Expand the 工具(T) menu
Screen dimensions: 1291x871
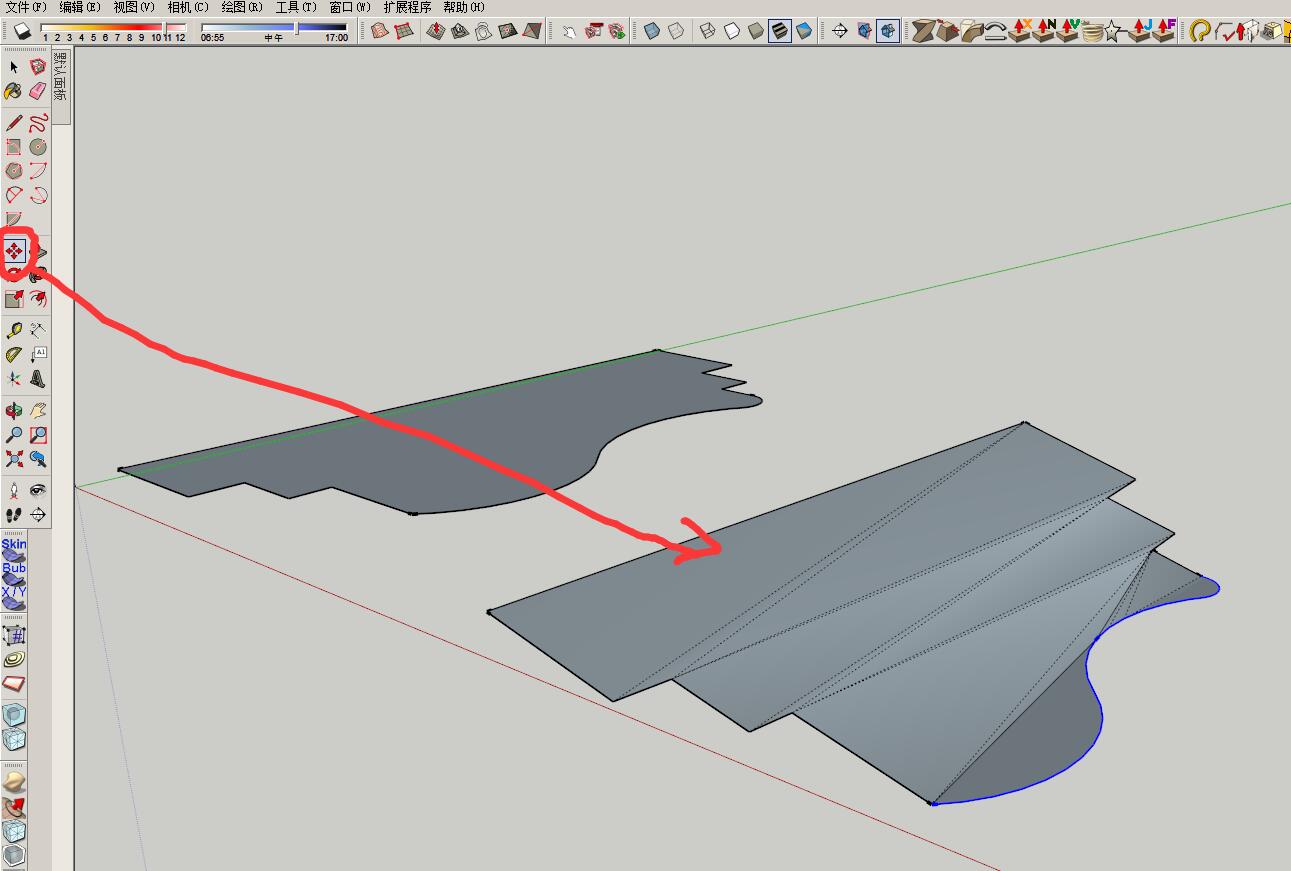296,7
